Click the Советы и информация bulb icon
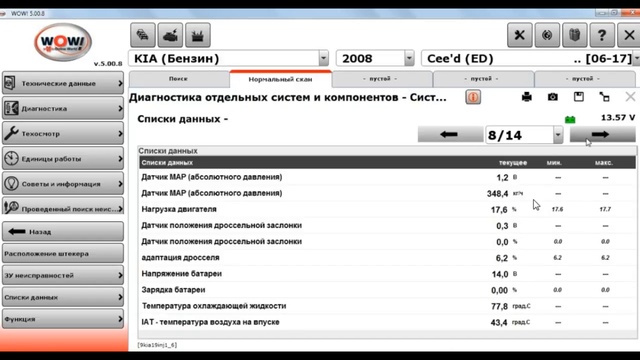Viewport: 640px width, 360px height. point(11,183)
